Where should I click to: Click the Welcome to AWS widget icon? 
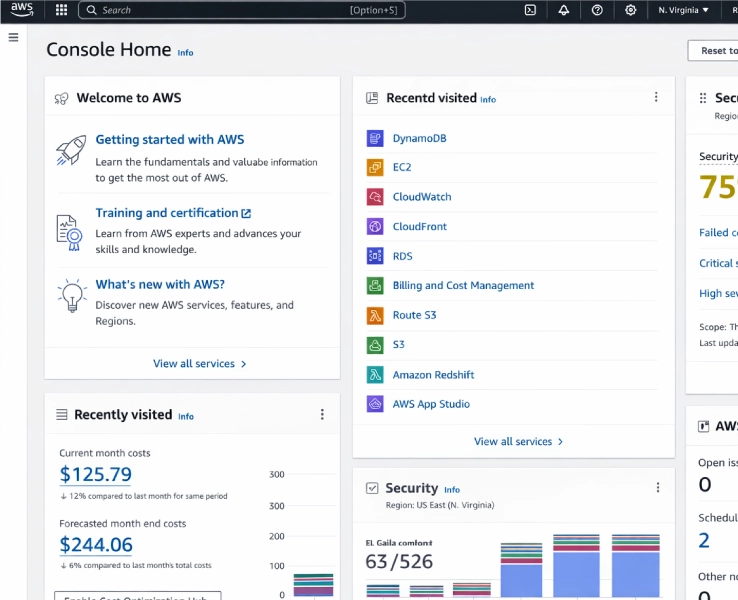(x=61, y=98)
